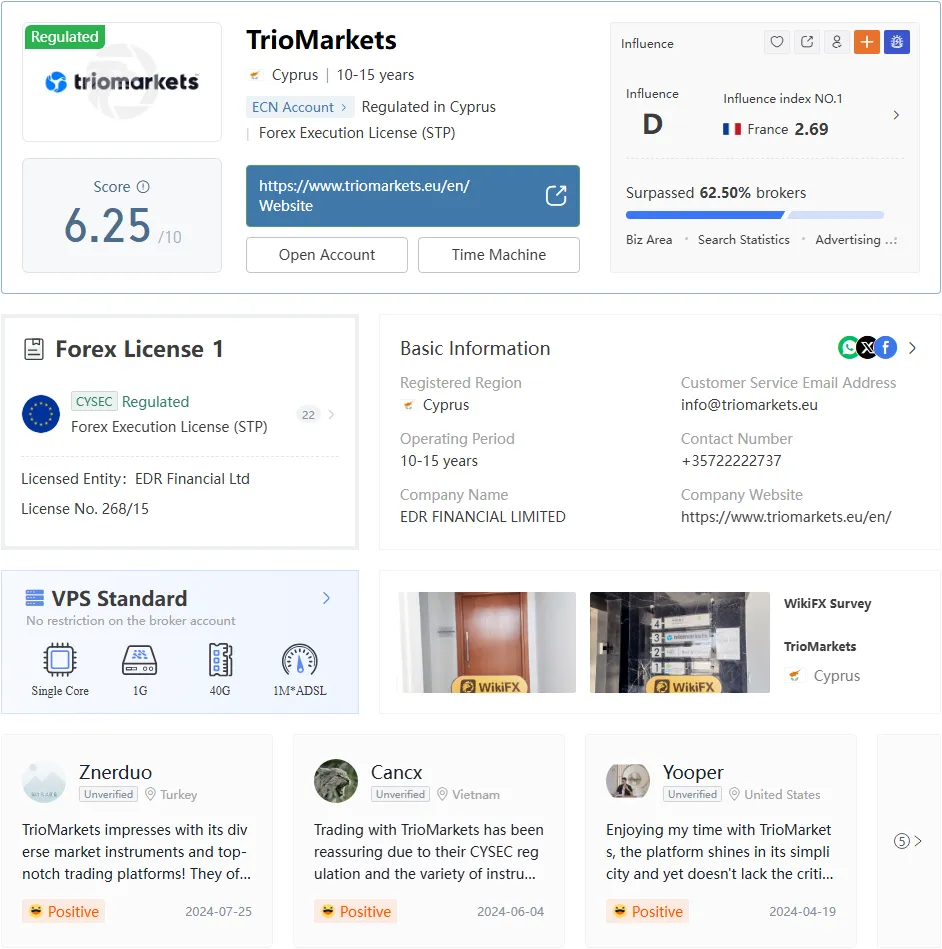Click Znerduo's Unverified tag
942x949 pixels.
coord(108,794)
